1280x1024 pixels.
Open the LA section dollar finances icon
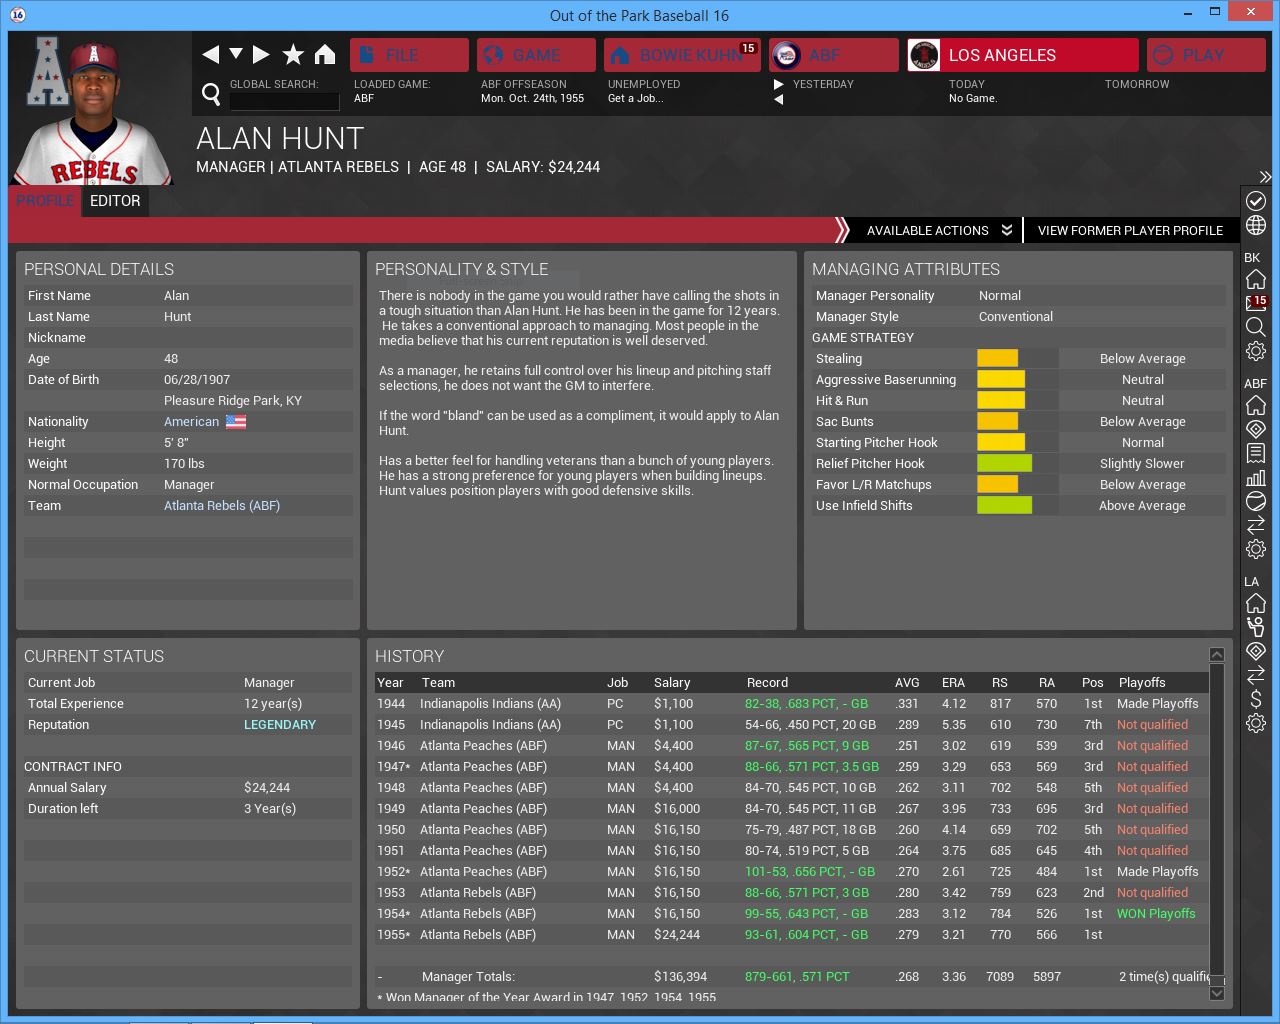[x=1256, y=699]
